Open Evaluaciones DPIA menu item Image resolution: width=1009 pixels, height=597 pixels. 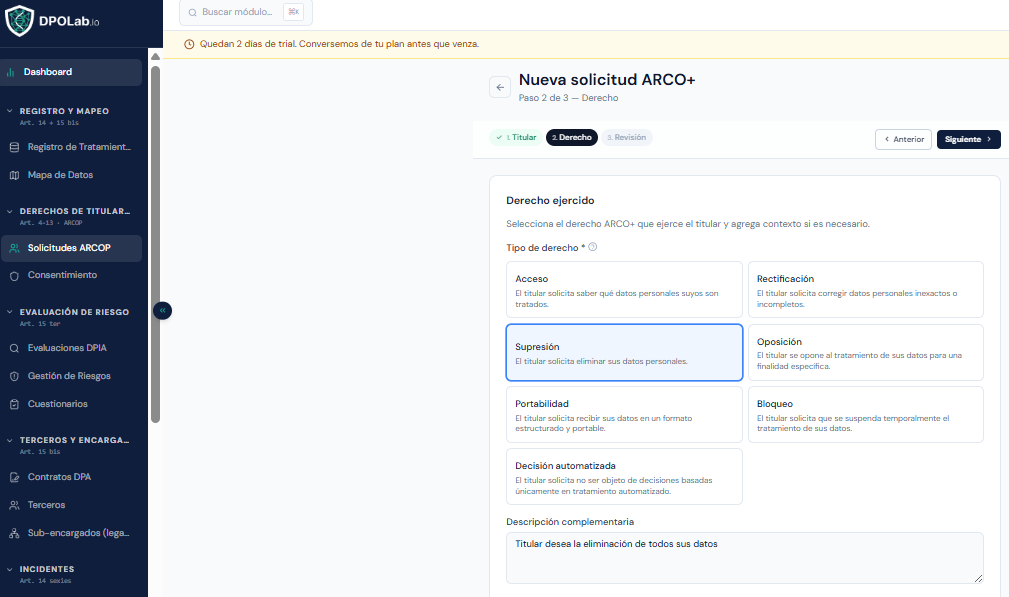(x=71, y=348)
